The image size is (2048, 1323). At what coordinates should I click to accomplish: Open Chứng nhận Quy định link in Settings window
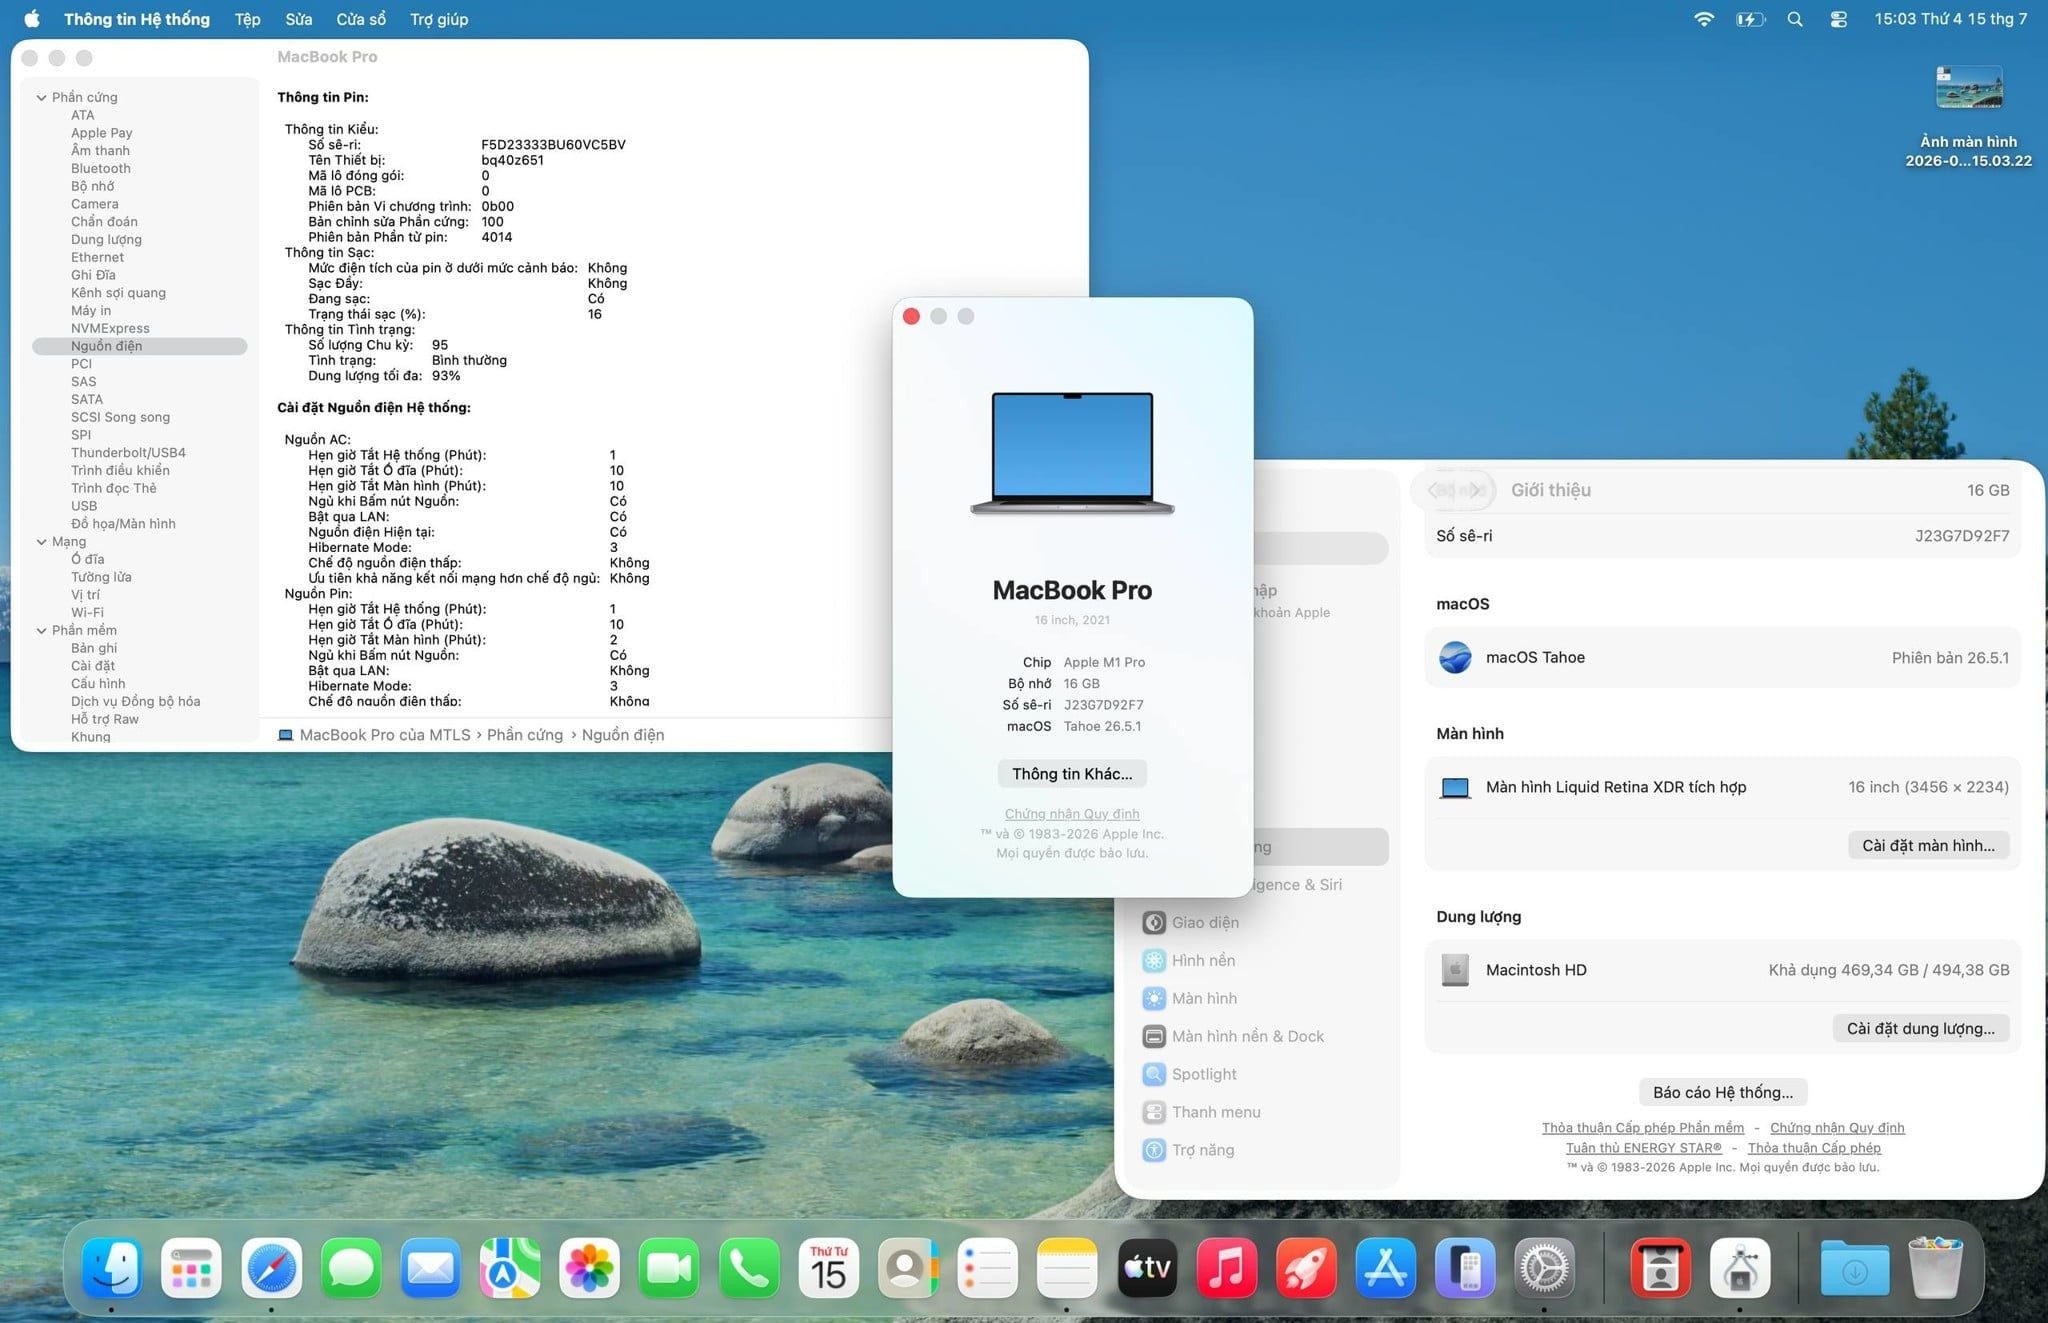click(1837, 1128)
